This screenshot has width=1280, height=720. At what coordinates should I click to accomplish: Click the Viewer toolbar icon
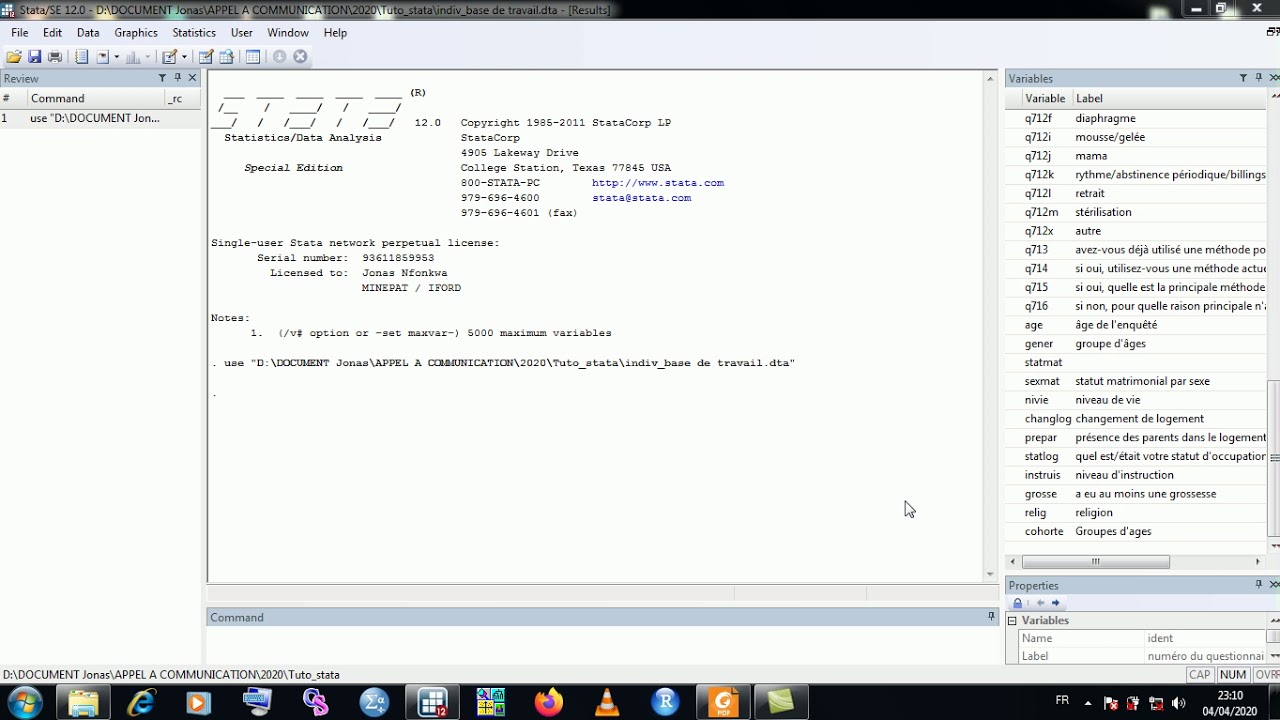point(103,57)
